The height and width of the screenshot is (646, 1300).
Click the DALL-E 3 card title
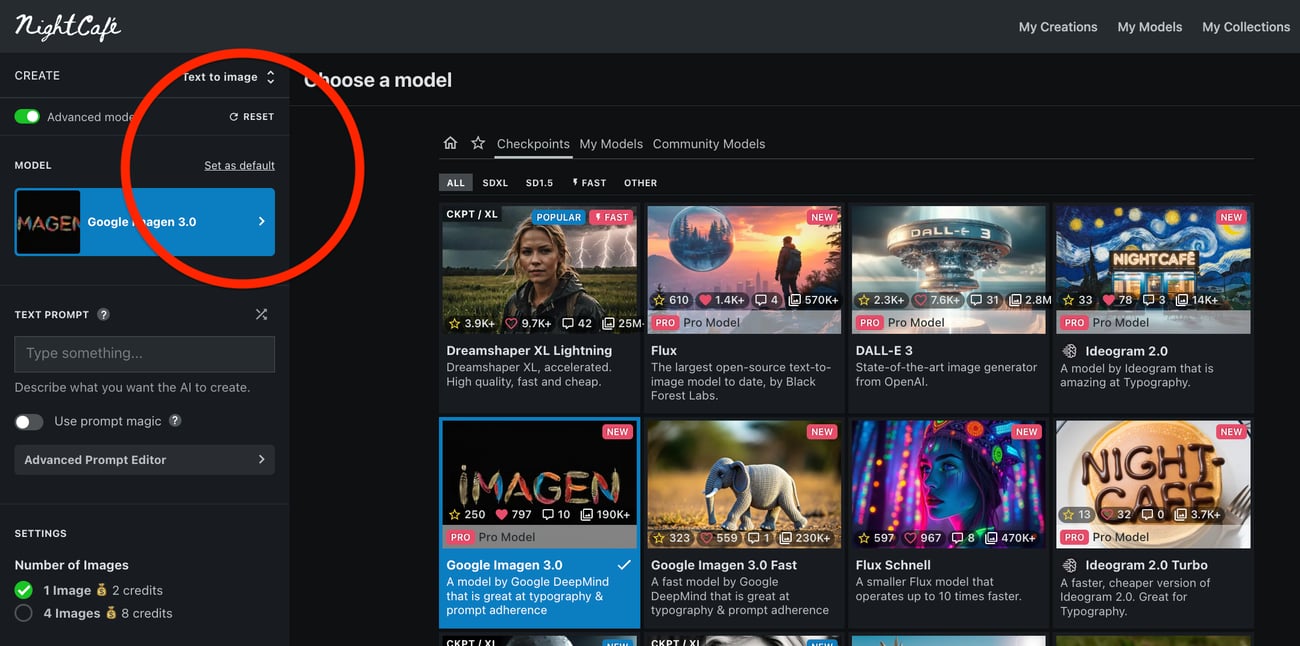(884, 351)
